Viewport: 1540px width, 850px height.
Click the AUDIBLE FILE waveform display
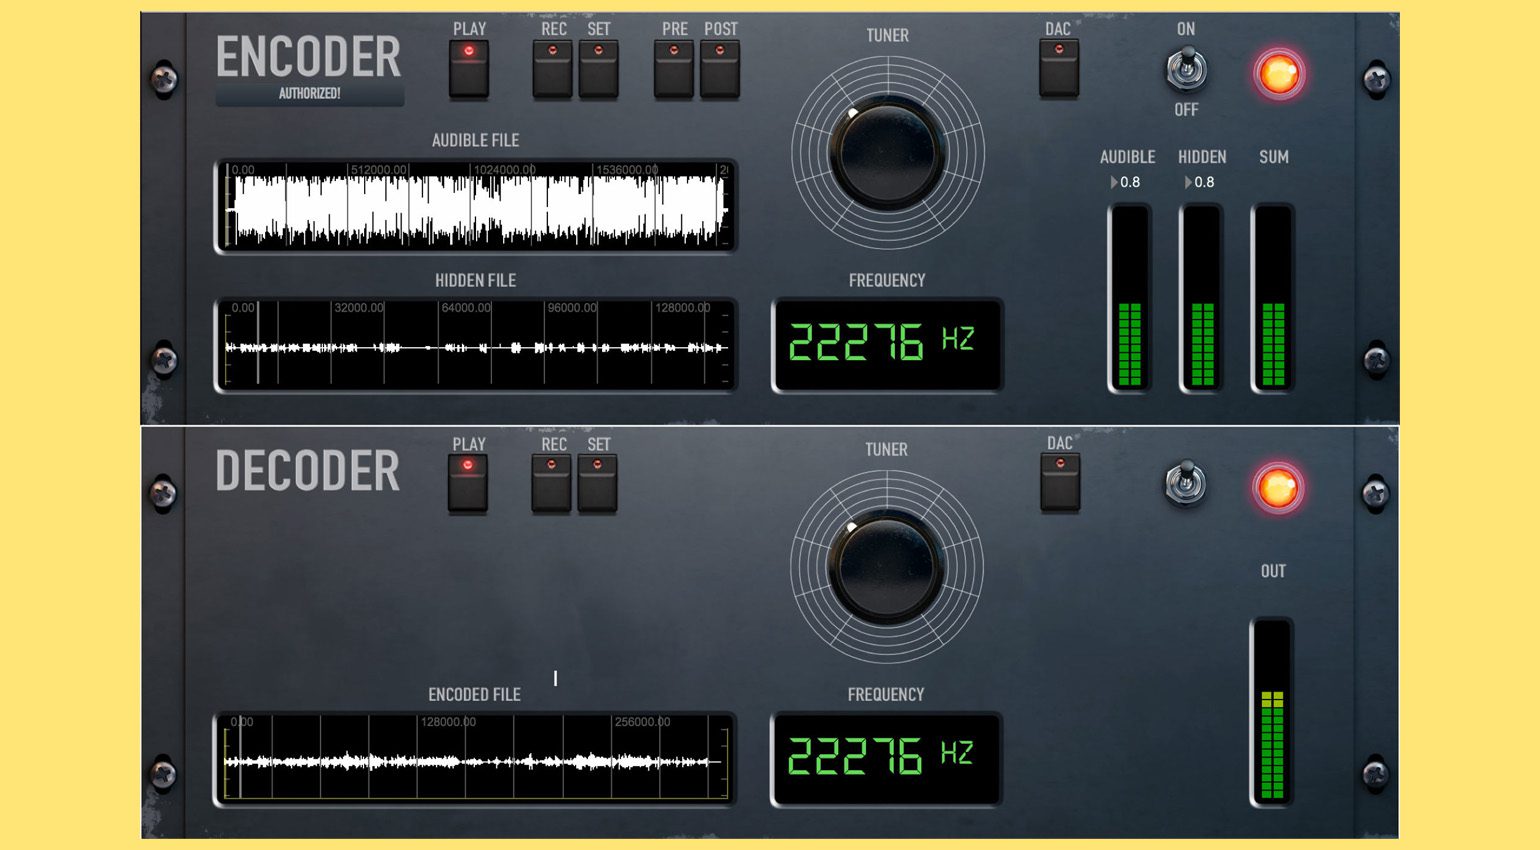pyautogui.click(x=476, y=205)
